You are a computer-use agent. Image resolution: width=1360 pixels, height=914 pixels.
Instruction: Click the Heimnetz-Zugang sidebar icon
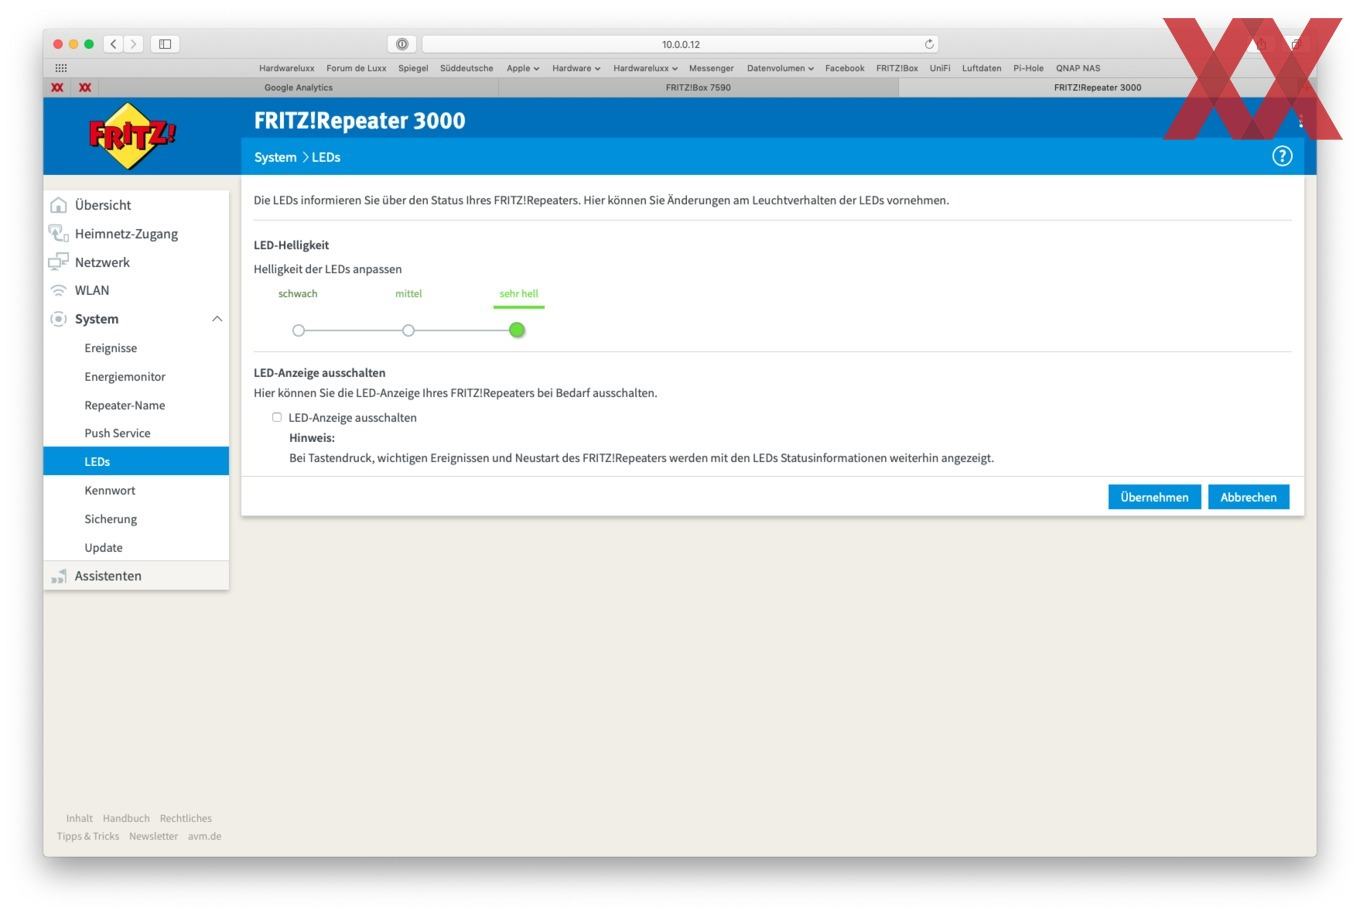pyautogui.click(x=59, y=233)
